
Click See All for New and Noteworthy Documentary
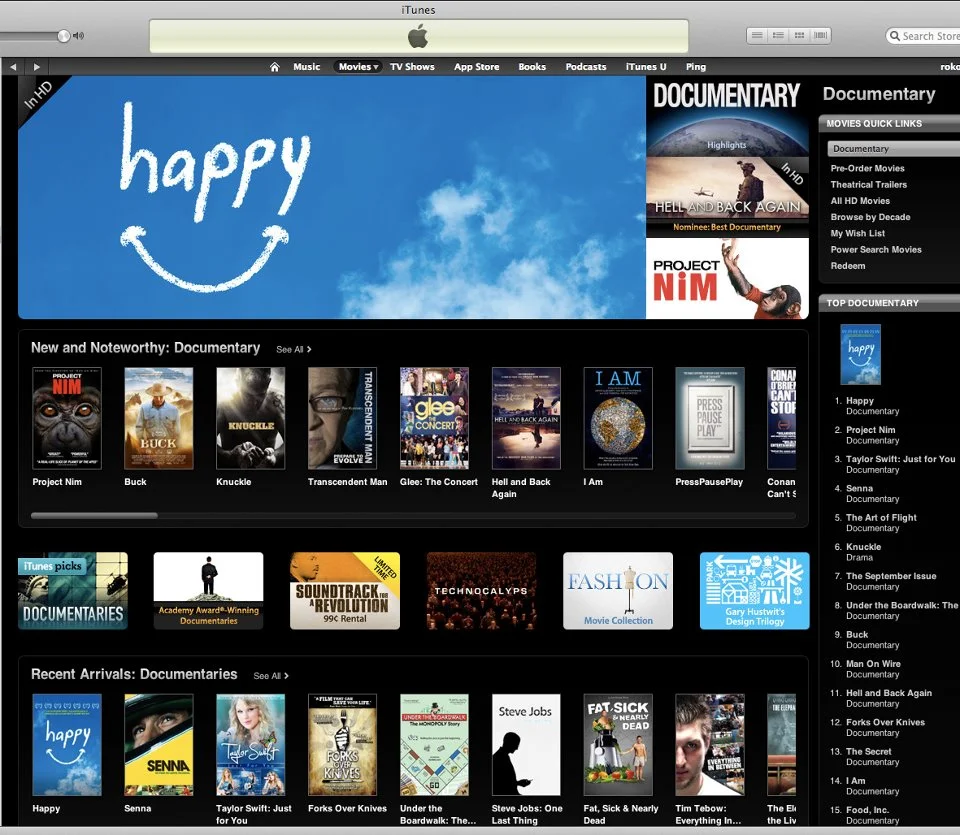(x=291, y=349)
